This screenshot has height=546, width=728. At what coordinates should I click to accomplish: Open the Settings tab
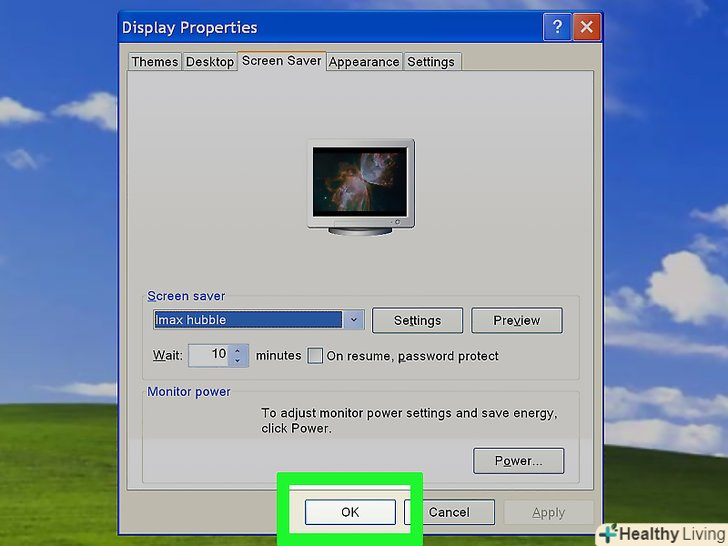pyautogui.click(x=431, y=62)
